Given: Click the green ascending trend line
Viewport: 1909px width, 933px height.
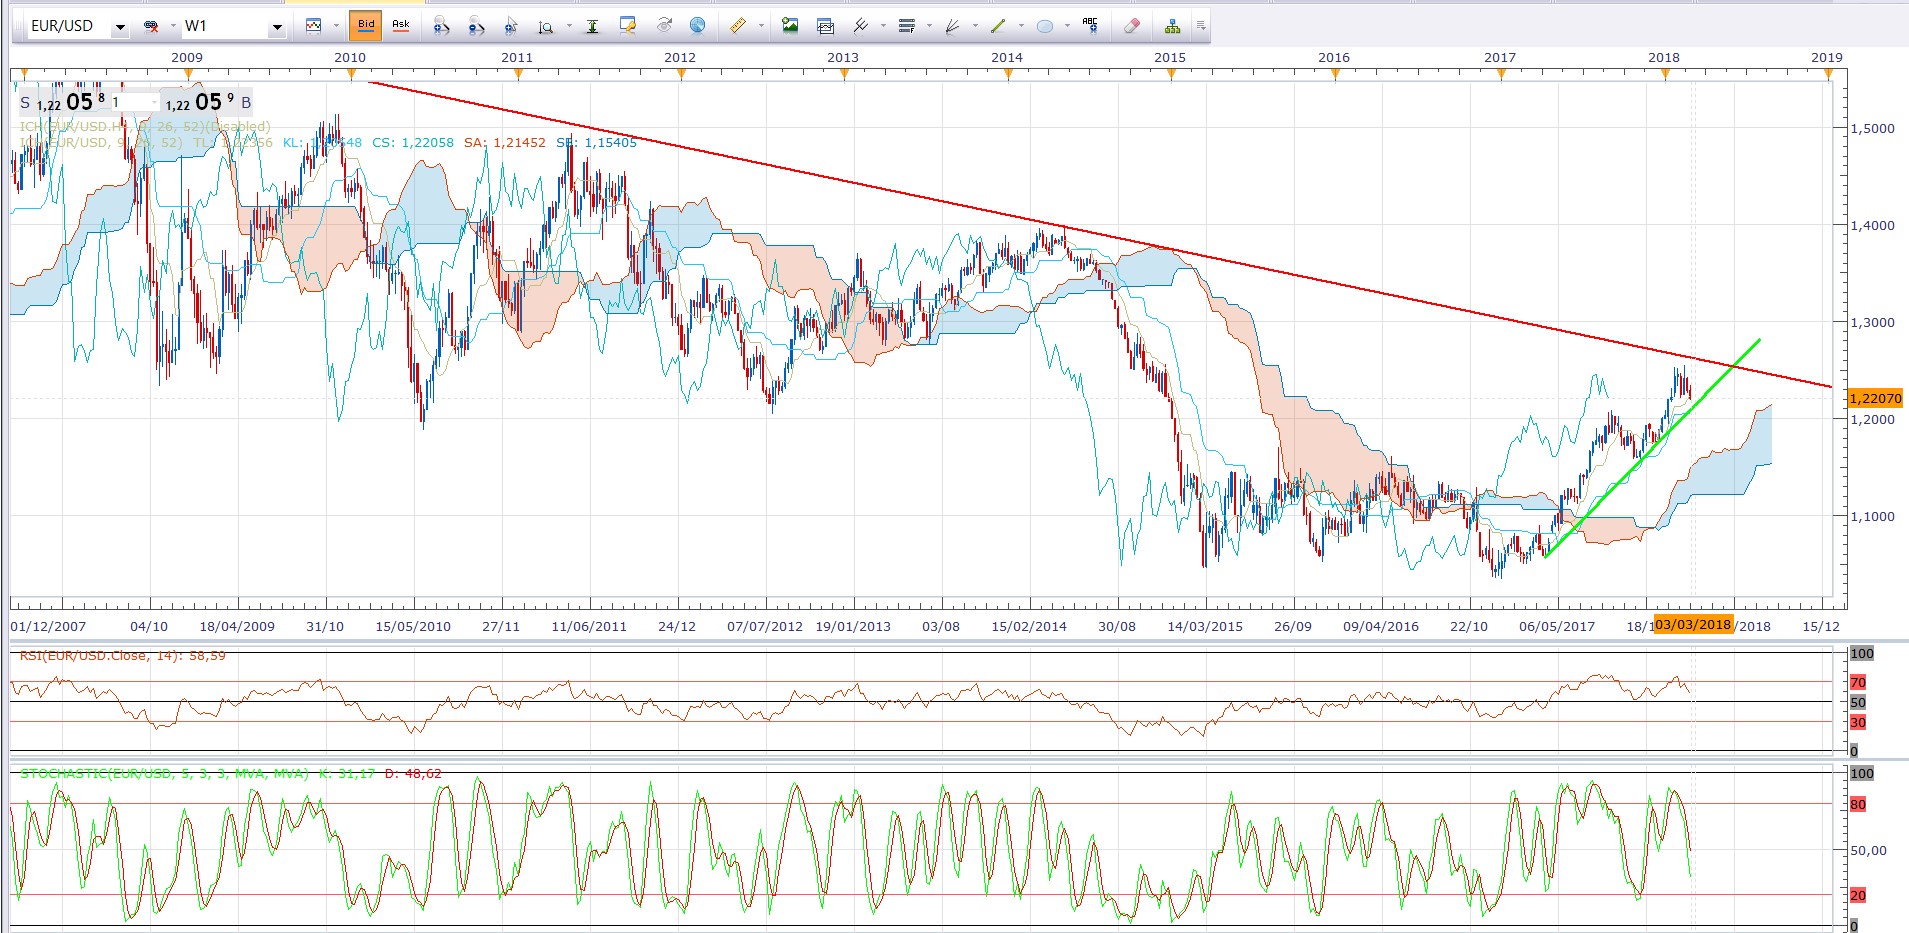Looking at the screenshot, I should point(1652,449).
